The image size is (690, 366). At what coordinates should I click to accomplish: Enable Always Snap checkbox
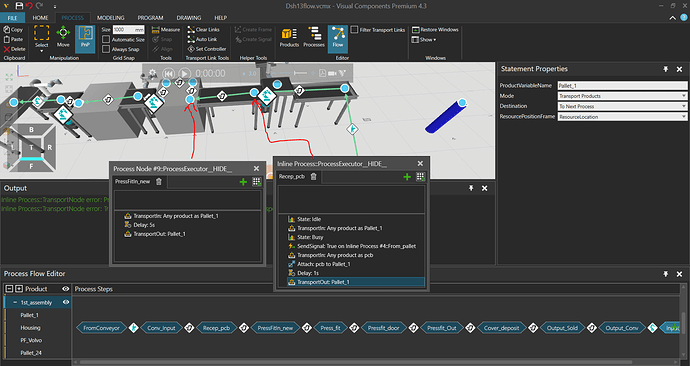(106, 49)
